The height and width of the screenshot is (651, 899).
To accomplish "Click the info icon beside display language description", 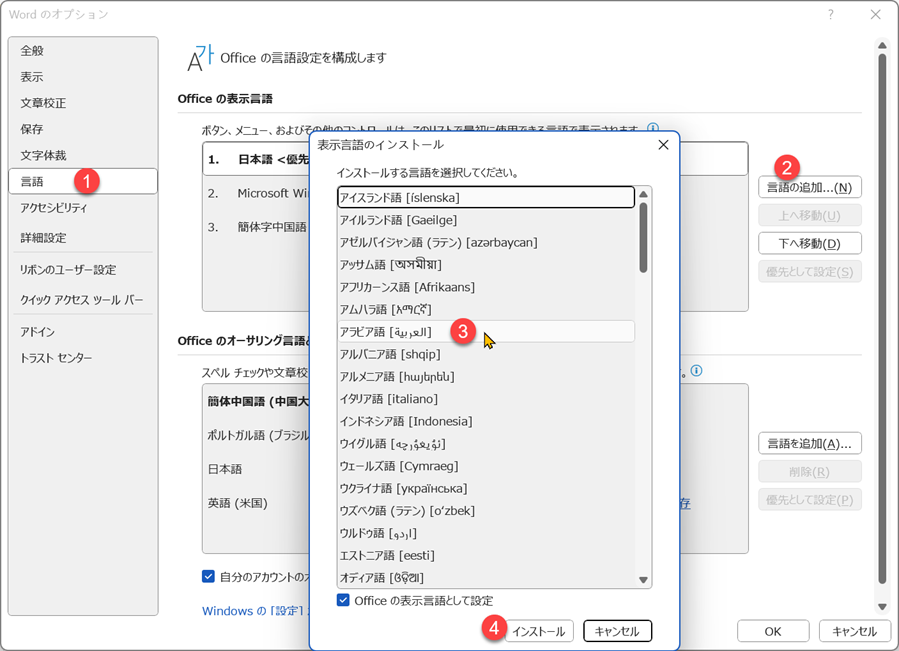I will [x=652, y=127].
